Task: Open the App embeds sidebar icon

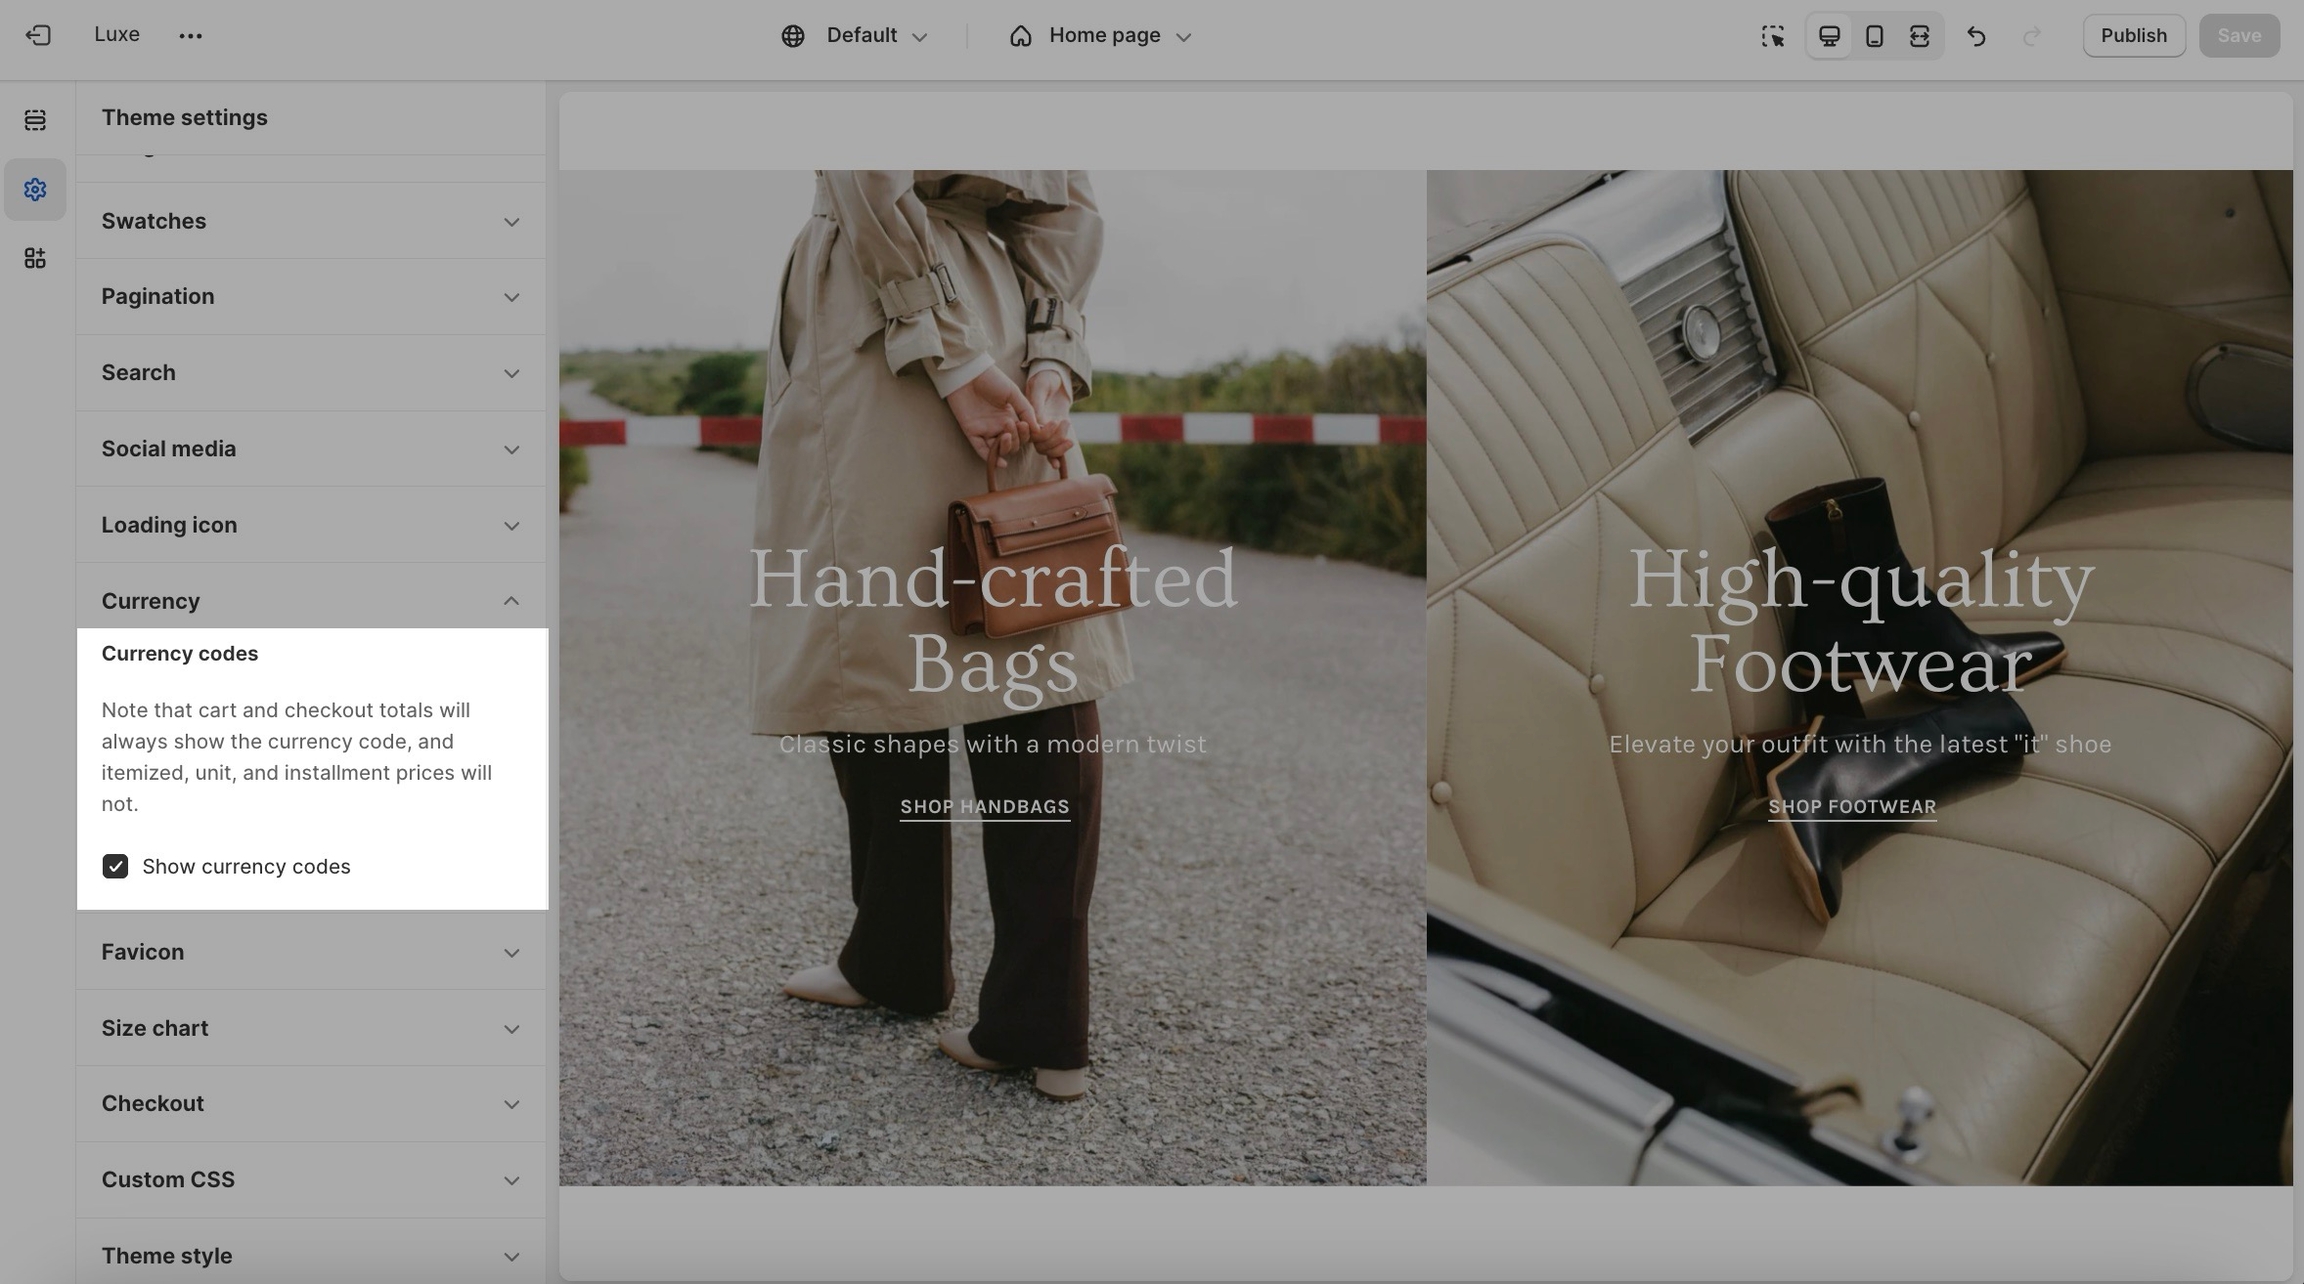Action: point(35,258)
